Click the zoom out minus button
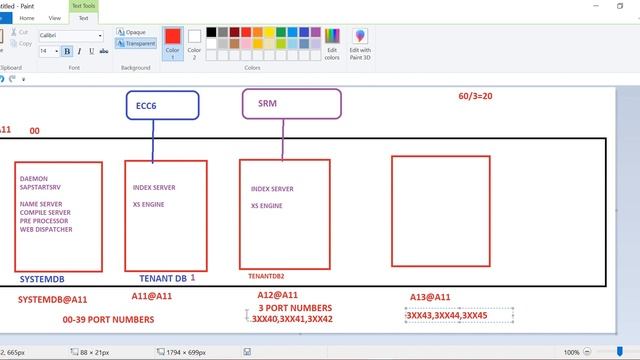Screen dimensions: 640x360 point(587,351)
